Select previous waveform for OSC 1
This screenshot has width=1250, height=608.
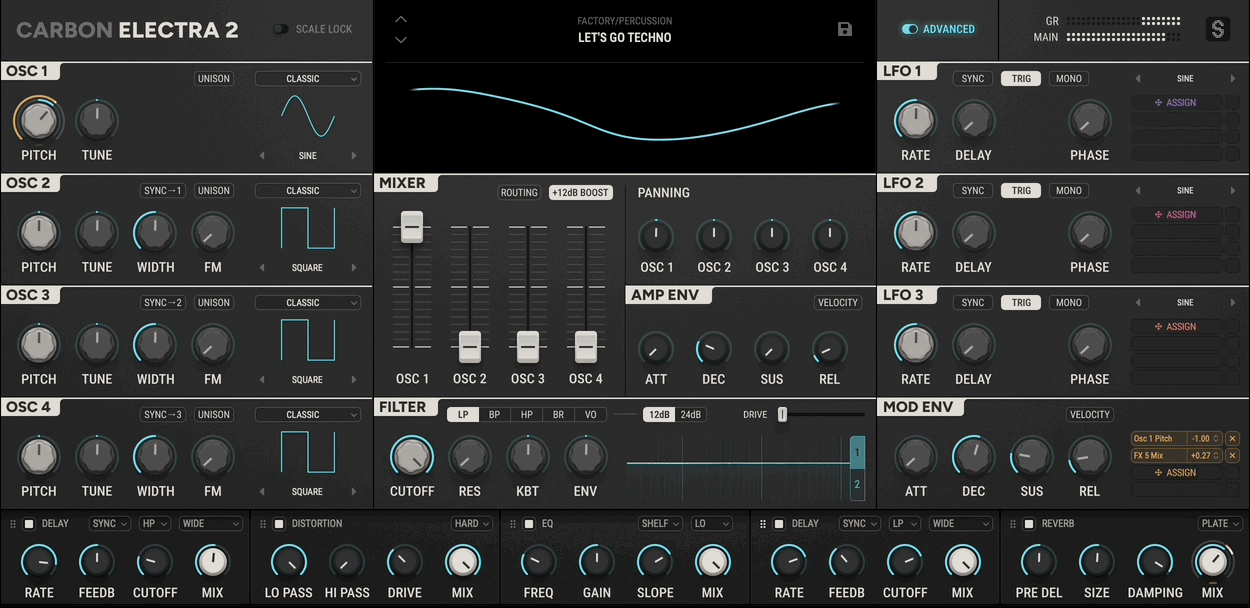[x=263, y=156]
